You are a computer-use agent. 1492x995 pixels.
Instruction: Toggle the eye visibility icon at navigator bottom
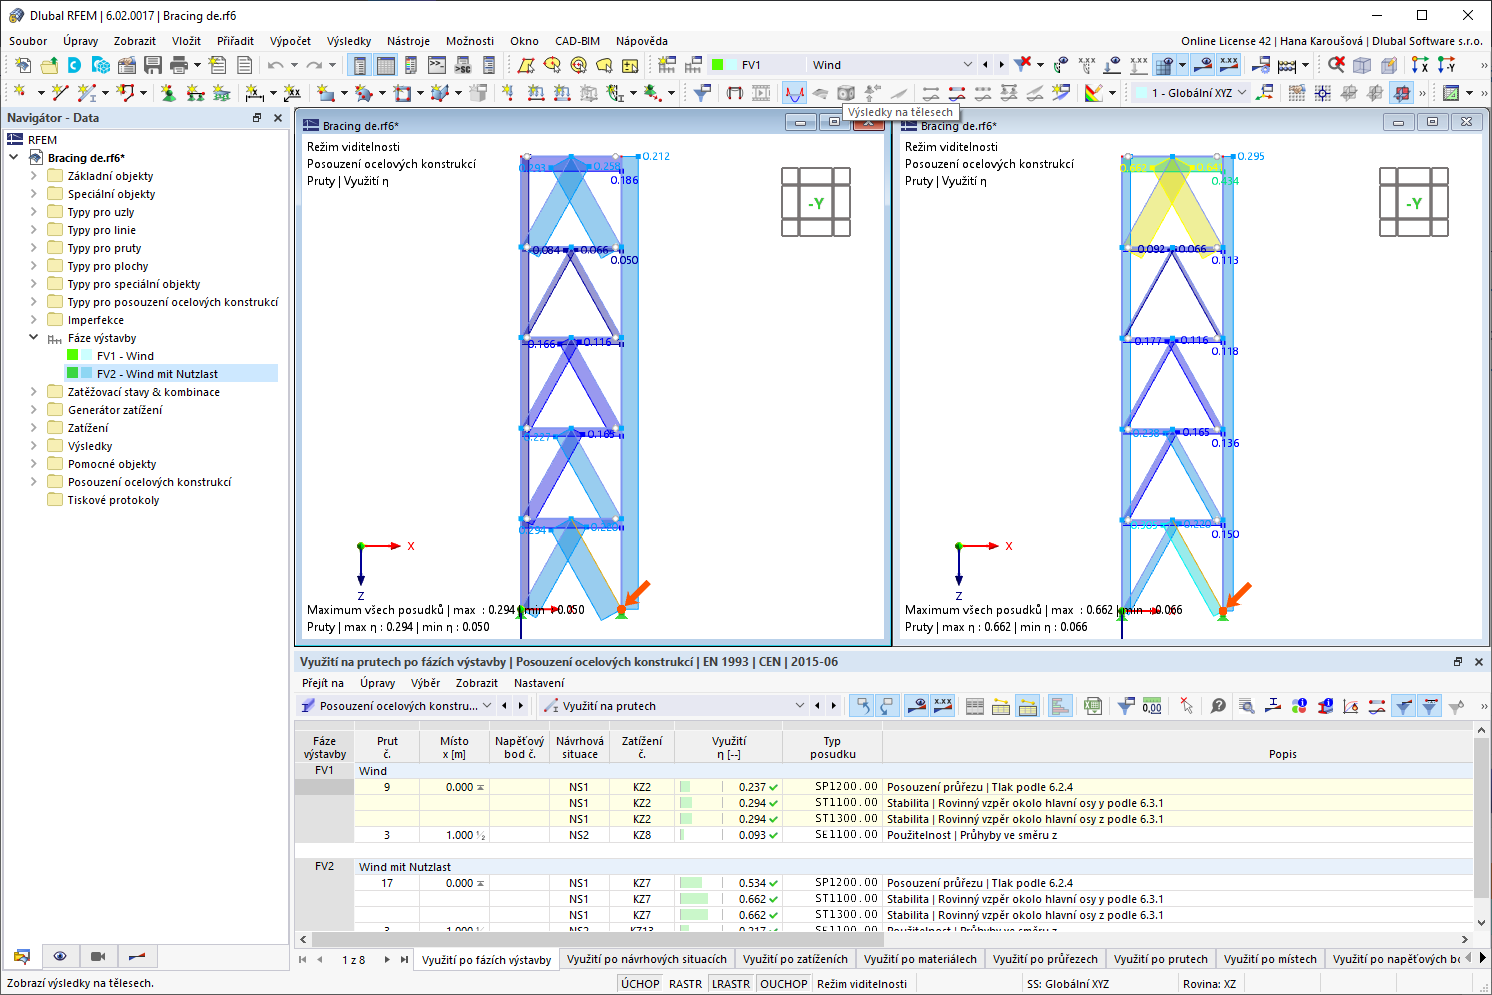tap(60, 957)
